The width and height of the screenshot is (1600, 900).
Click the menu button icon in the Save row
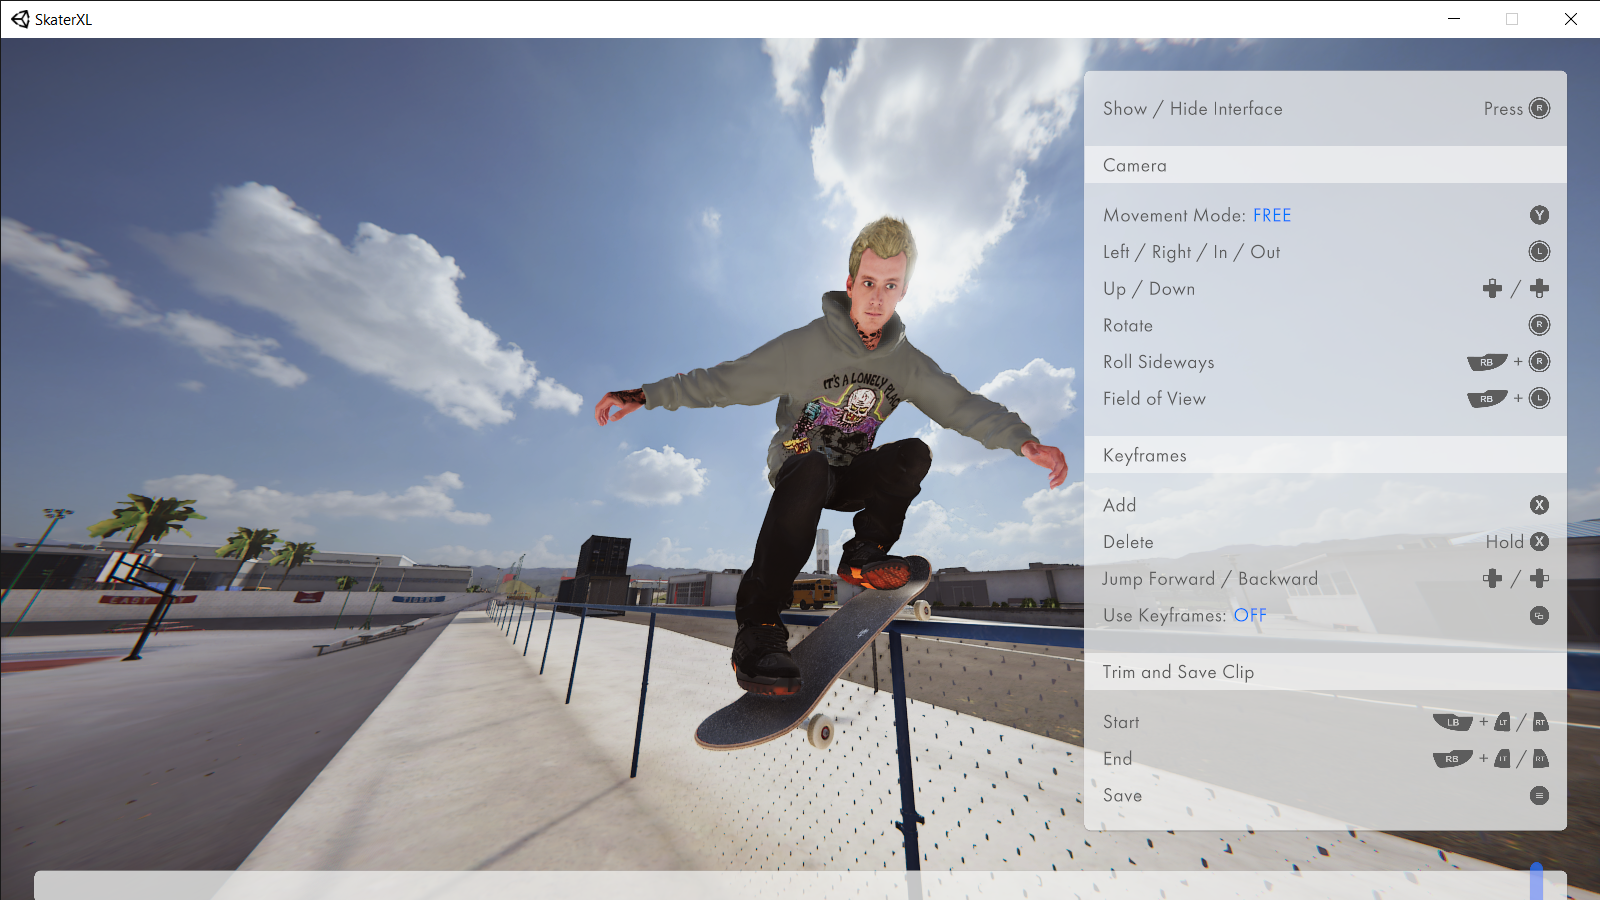point(1539,796)
